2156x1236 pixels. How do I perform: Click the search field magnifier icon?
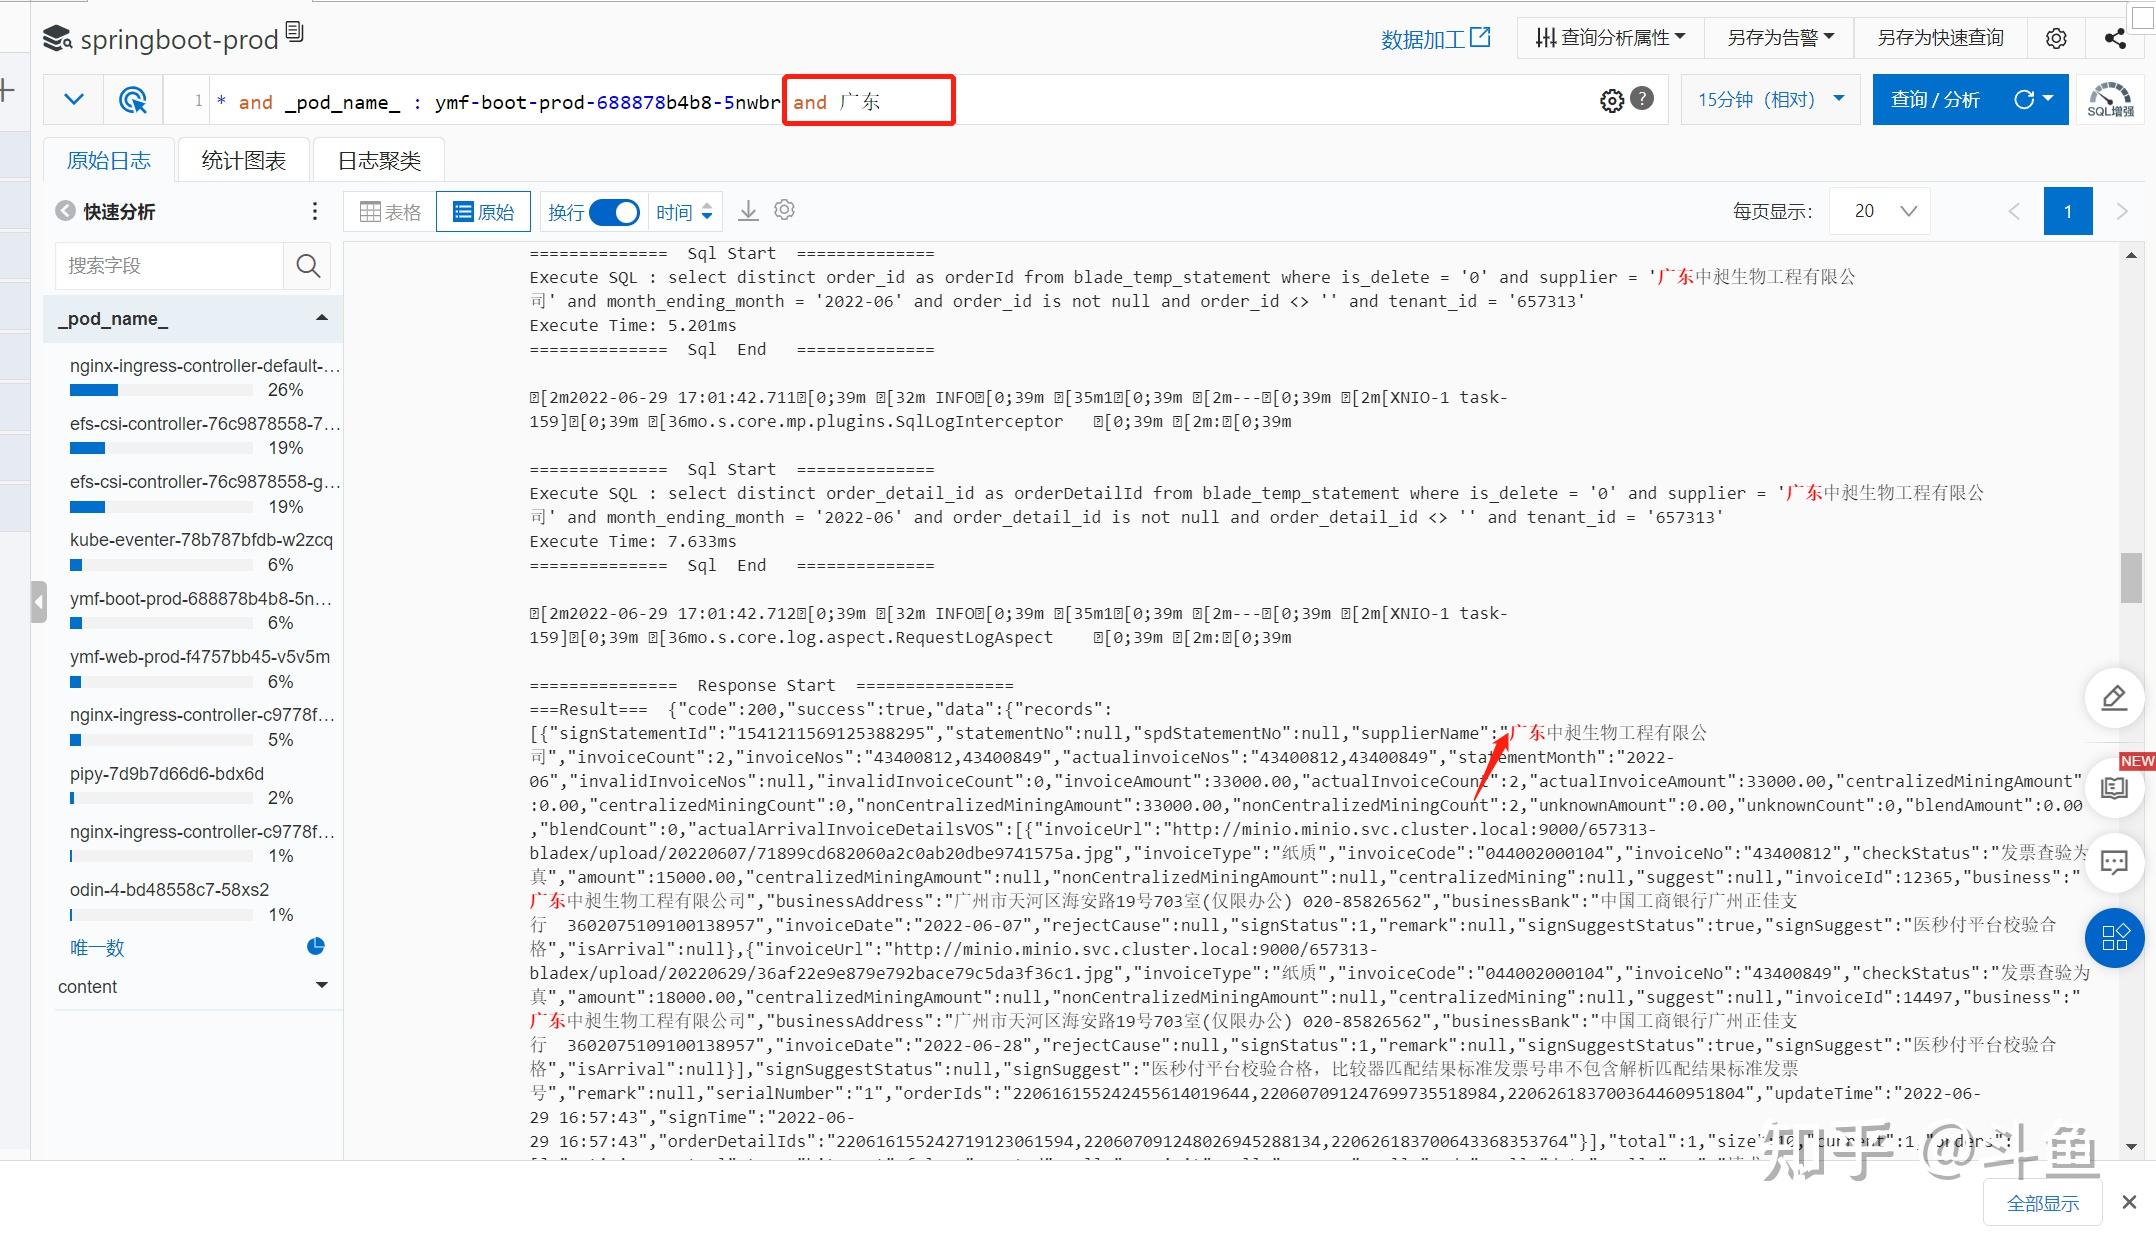click(308, 266)
